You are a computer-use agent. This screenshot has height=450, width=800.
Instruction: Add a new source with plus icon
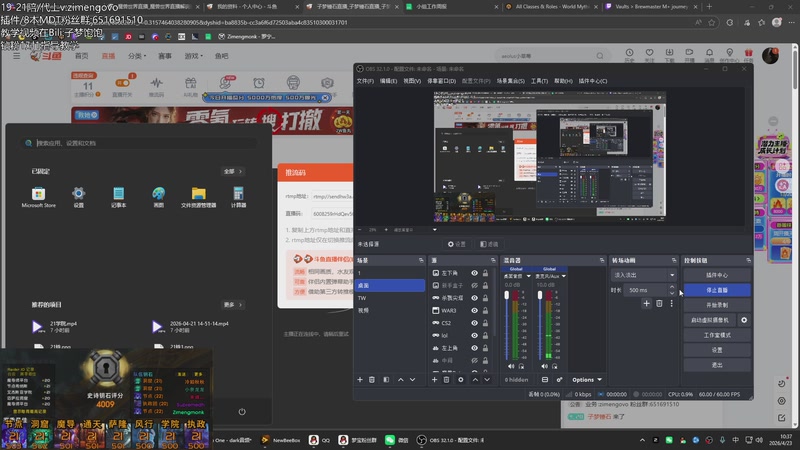(x=434, y=380)
